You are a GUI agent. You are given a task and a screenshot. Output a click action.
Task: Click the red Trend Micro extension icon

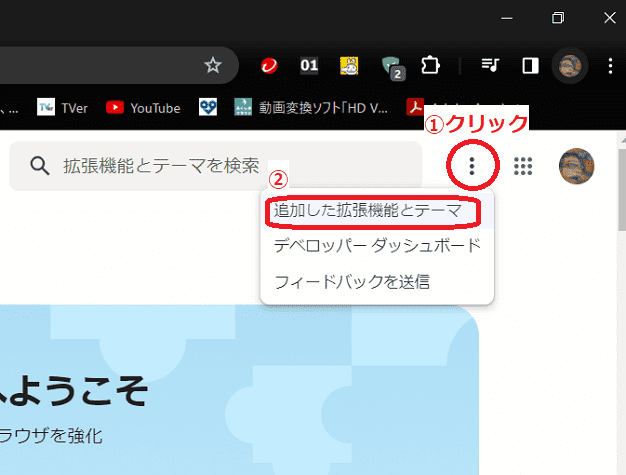269,66
